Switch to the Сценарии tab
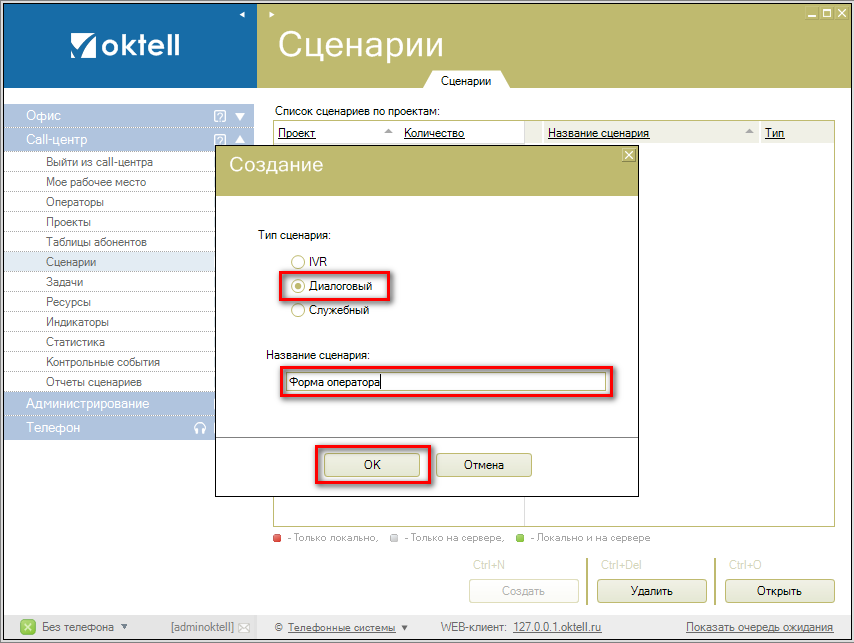Screen dimensions: 854x643 click(466, 81)
